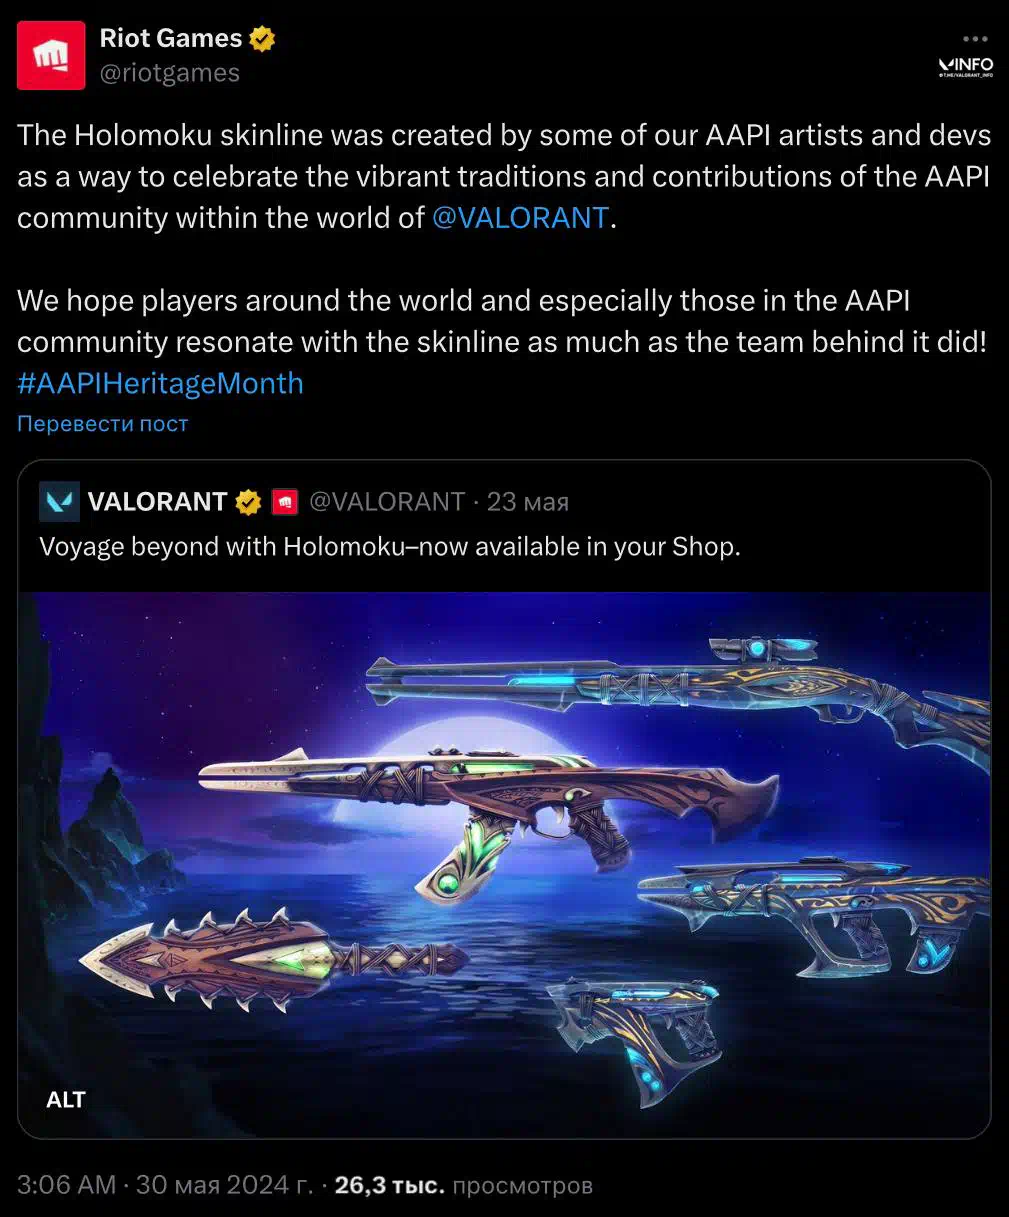1009x1217 pixels.
Task: Click the @riotgames handle
Action: 170,73
